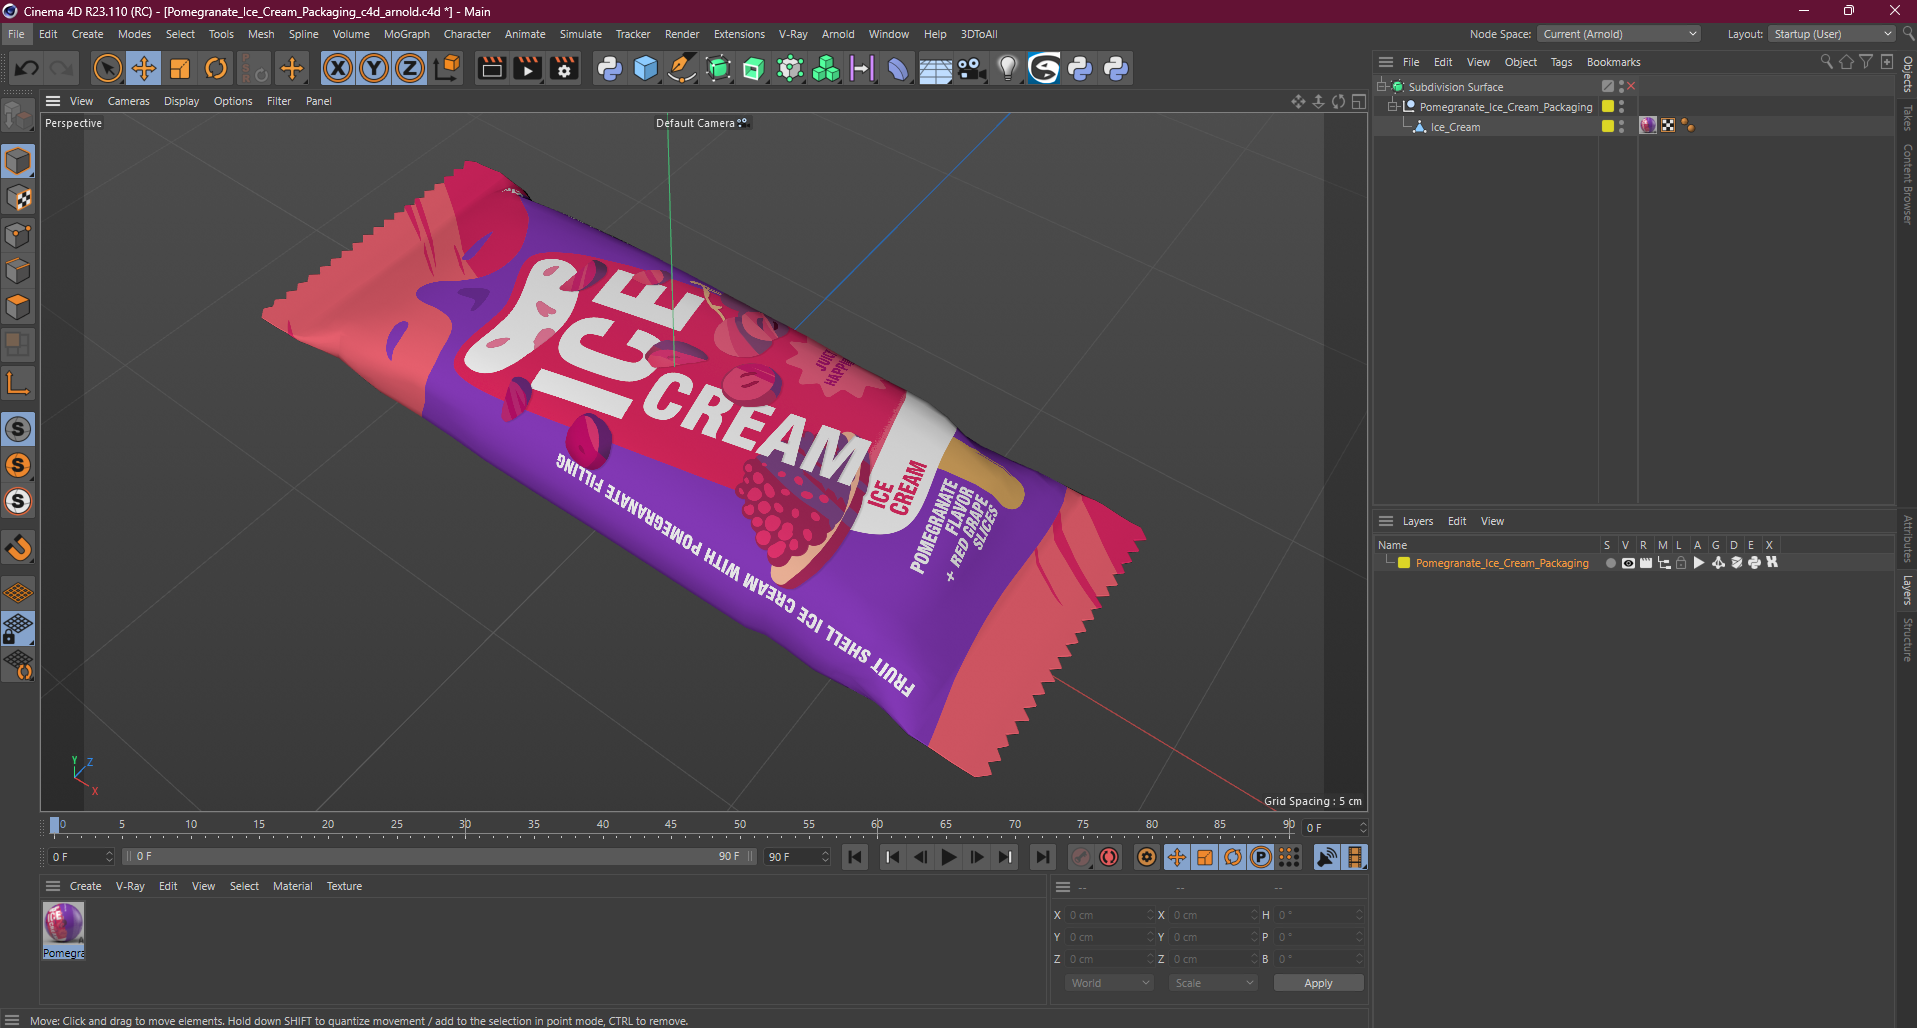Viewport: 1917px width, 1028px height.
Task: Toggle layer render icon for Pomegranate layer
Action: pyautogui.click(x=1646, y=563)
